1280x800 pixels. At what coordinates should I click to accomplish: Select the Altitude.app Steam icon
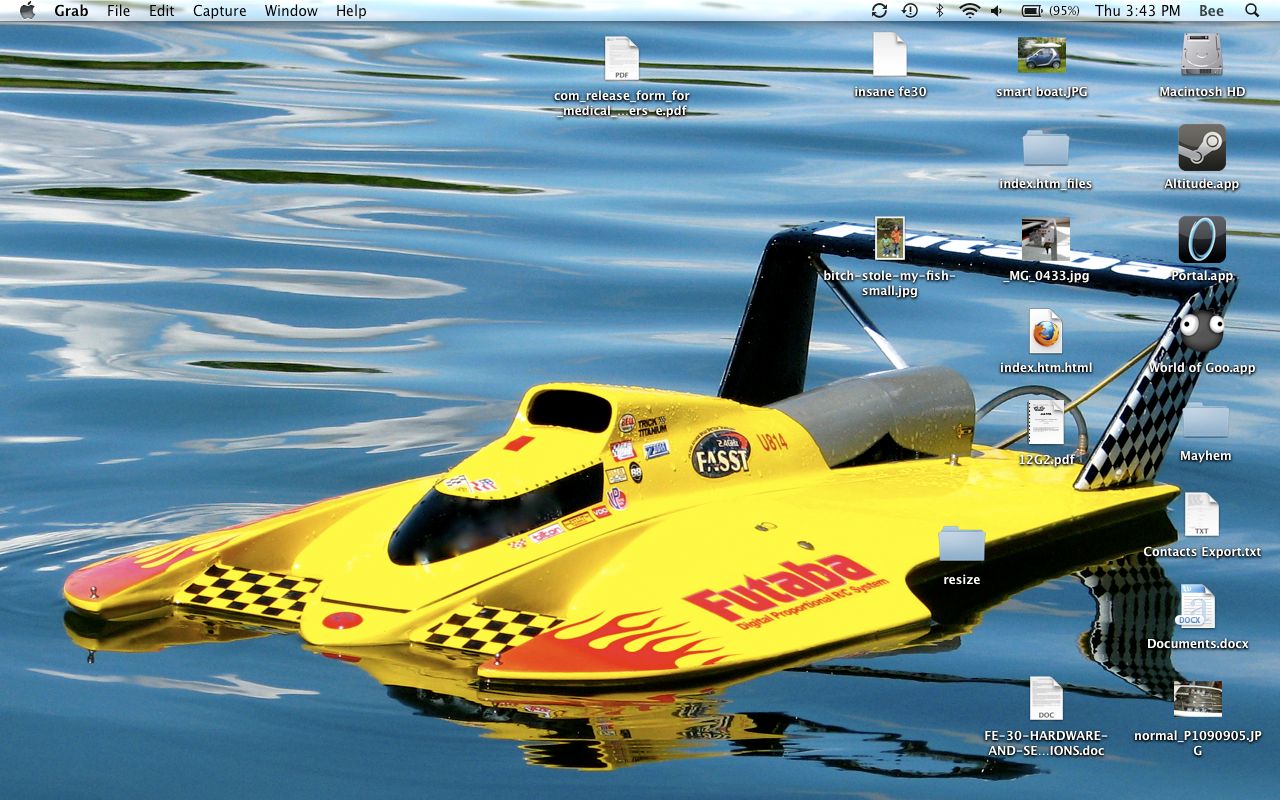click(x=1201, y=148)
